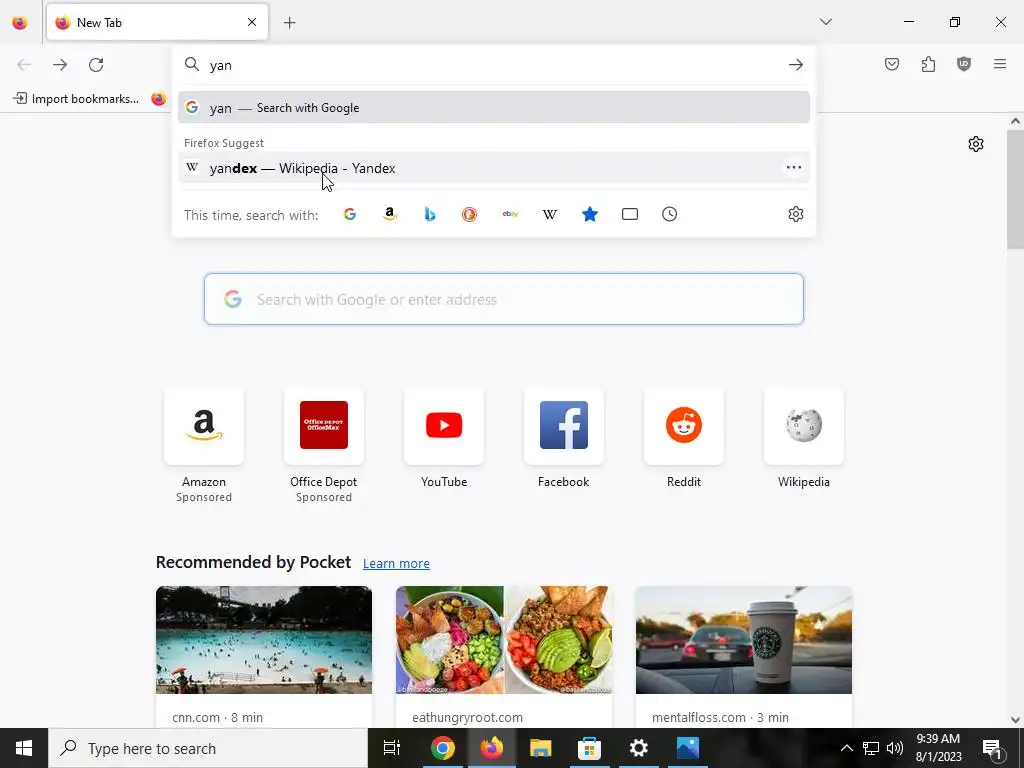Viewport: 1024px width, 768px height.
Task: Open Task View on the taskbar
Action: (392, 748)
